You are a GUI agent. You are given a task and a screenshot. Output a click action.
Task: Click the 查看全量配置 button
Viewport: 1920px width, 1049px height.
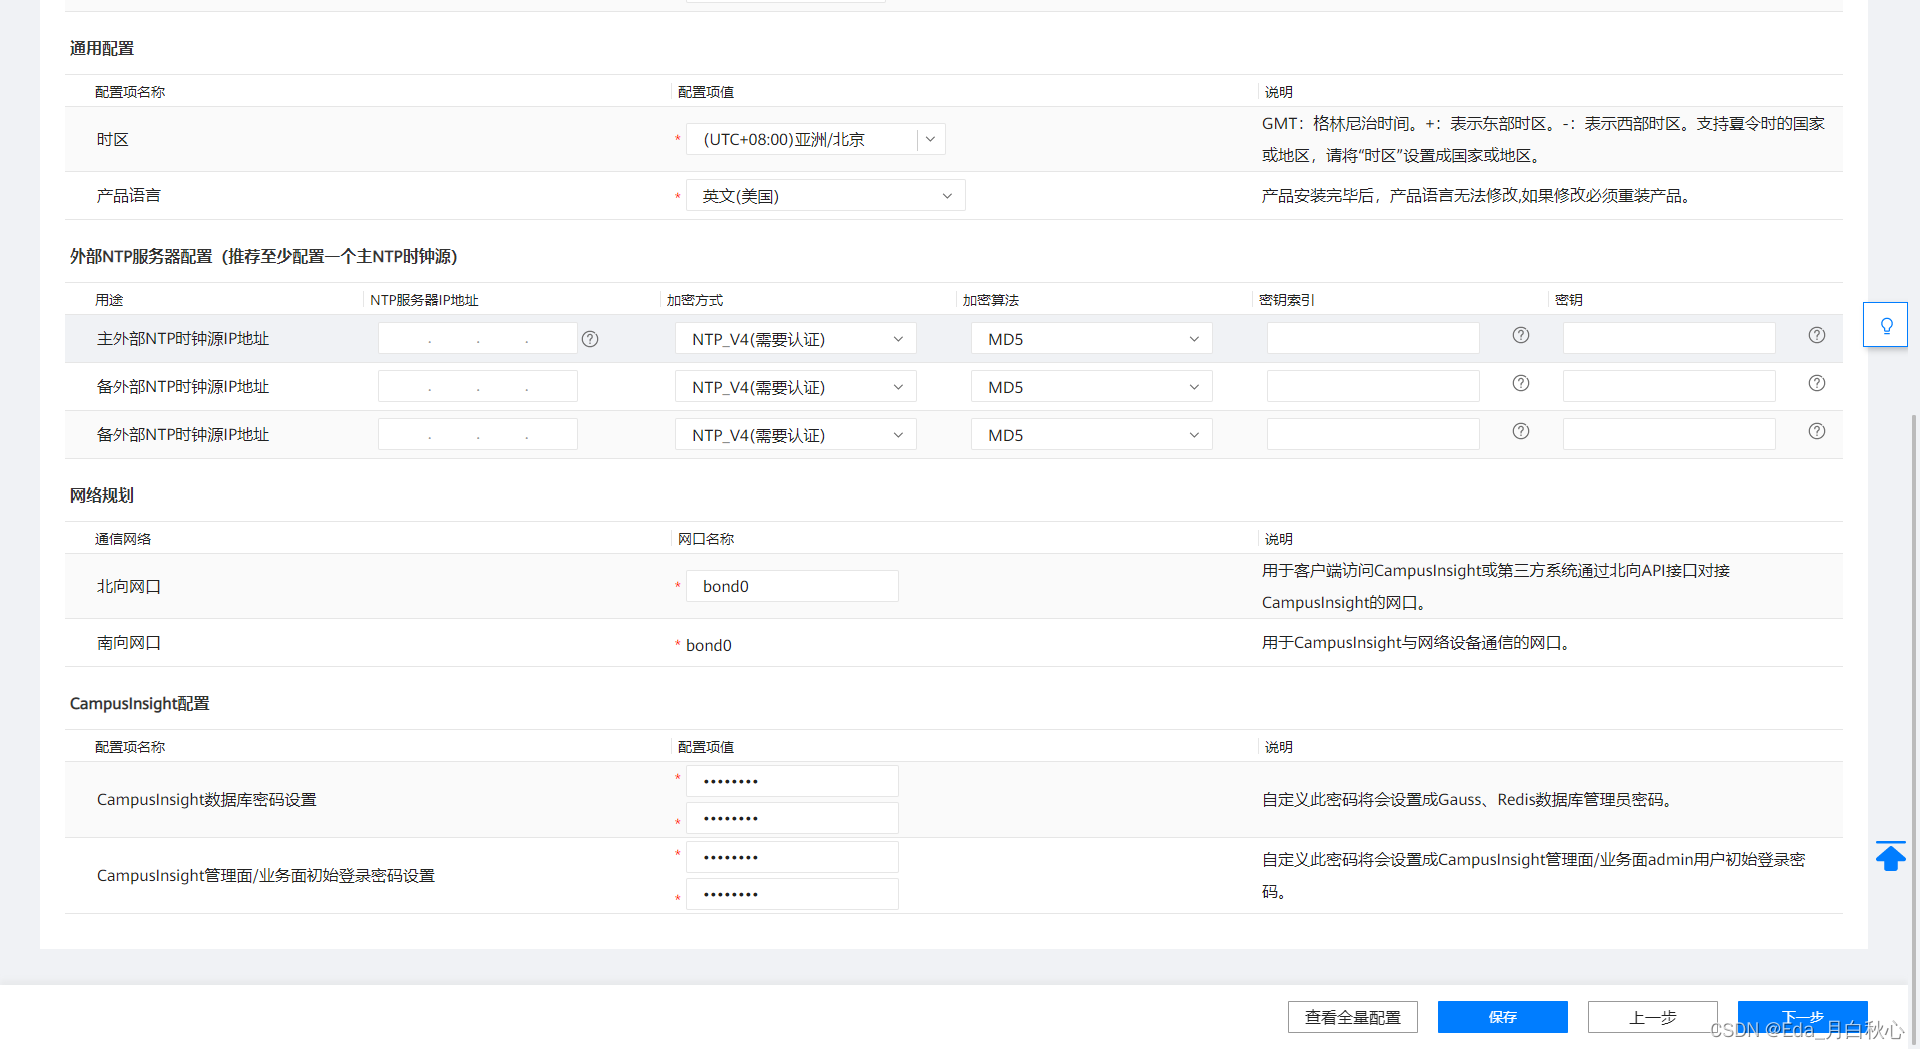click(x=1353, y=1017)
